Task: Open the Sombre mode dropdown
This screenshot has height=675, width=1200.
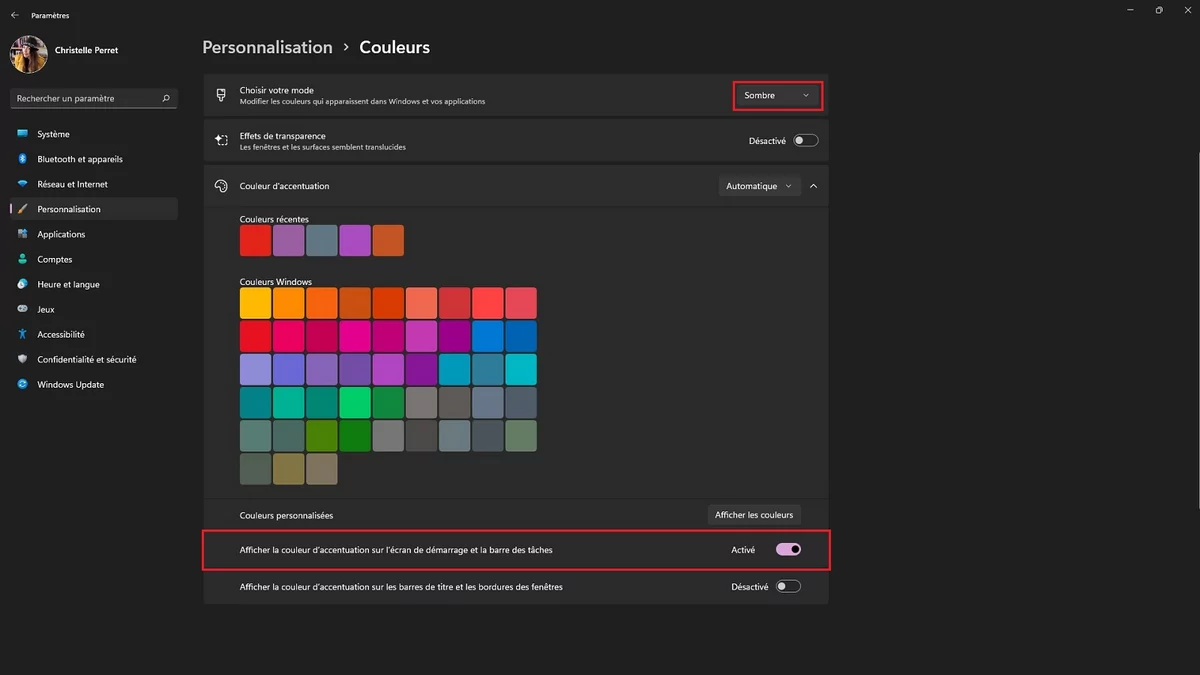Action: click(x=778, y=95)
